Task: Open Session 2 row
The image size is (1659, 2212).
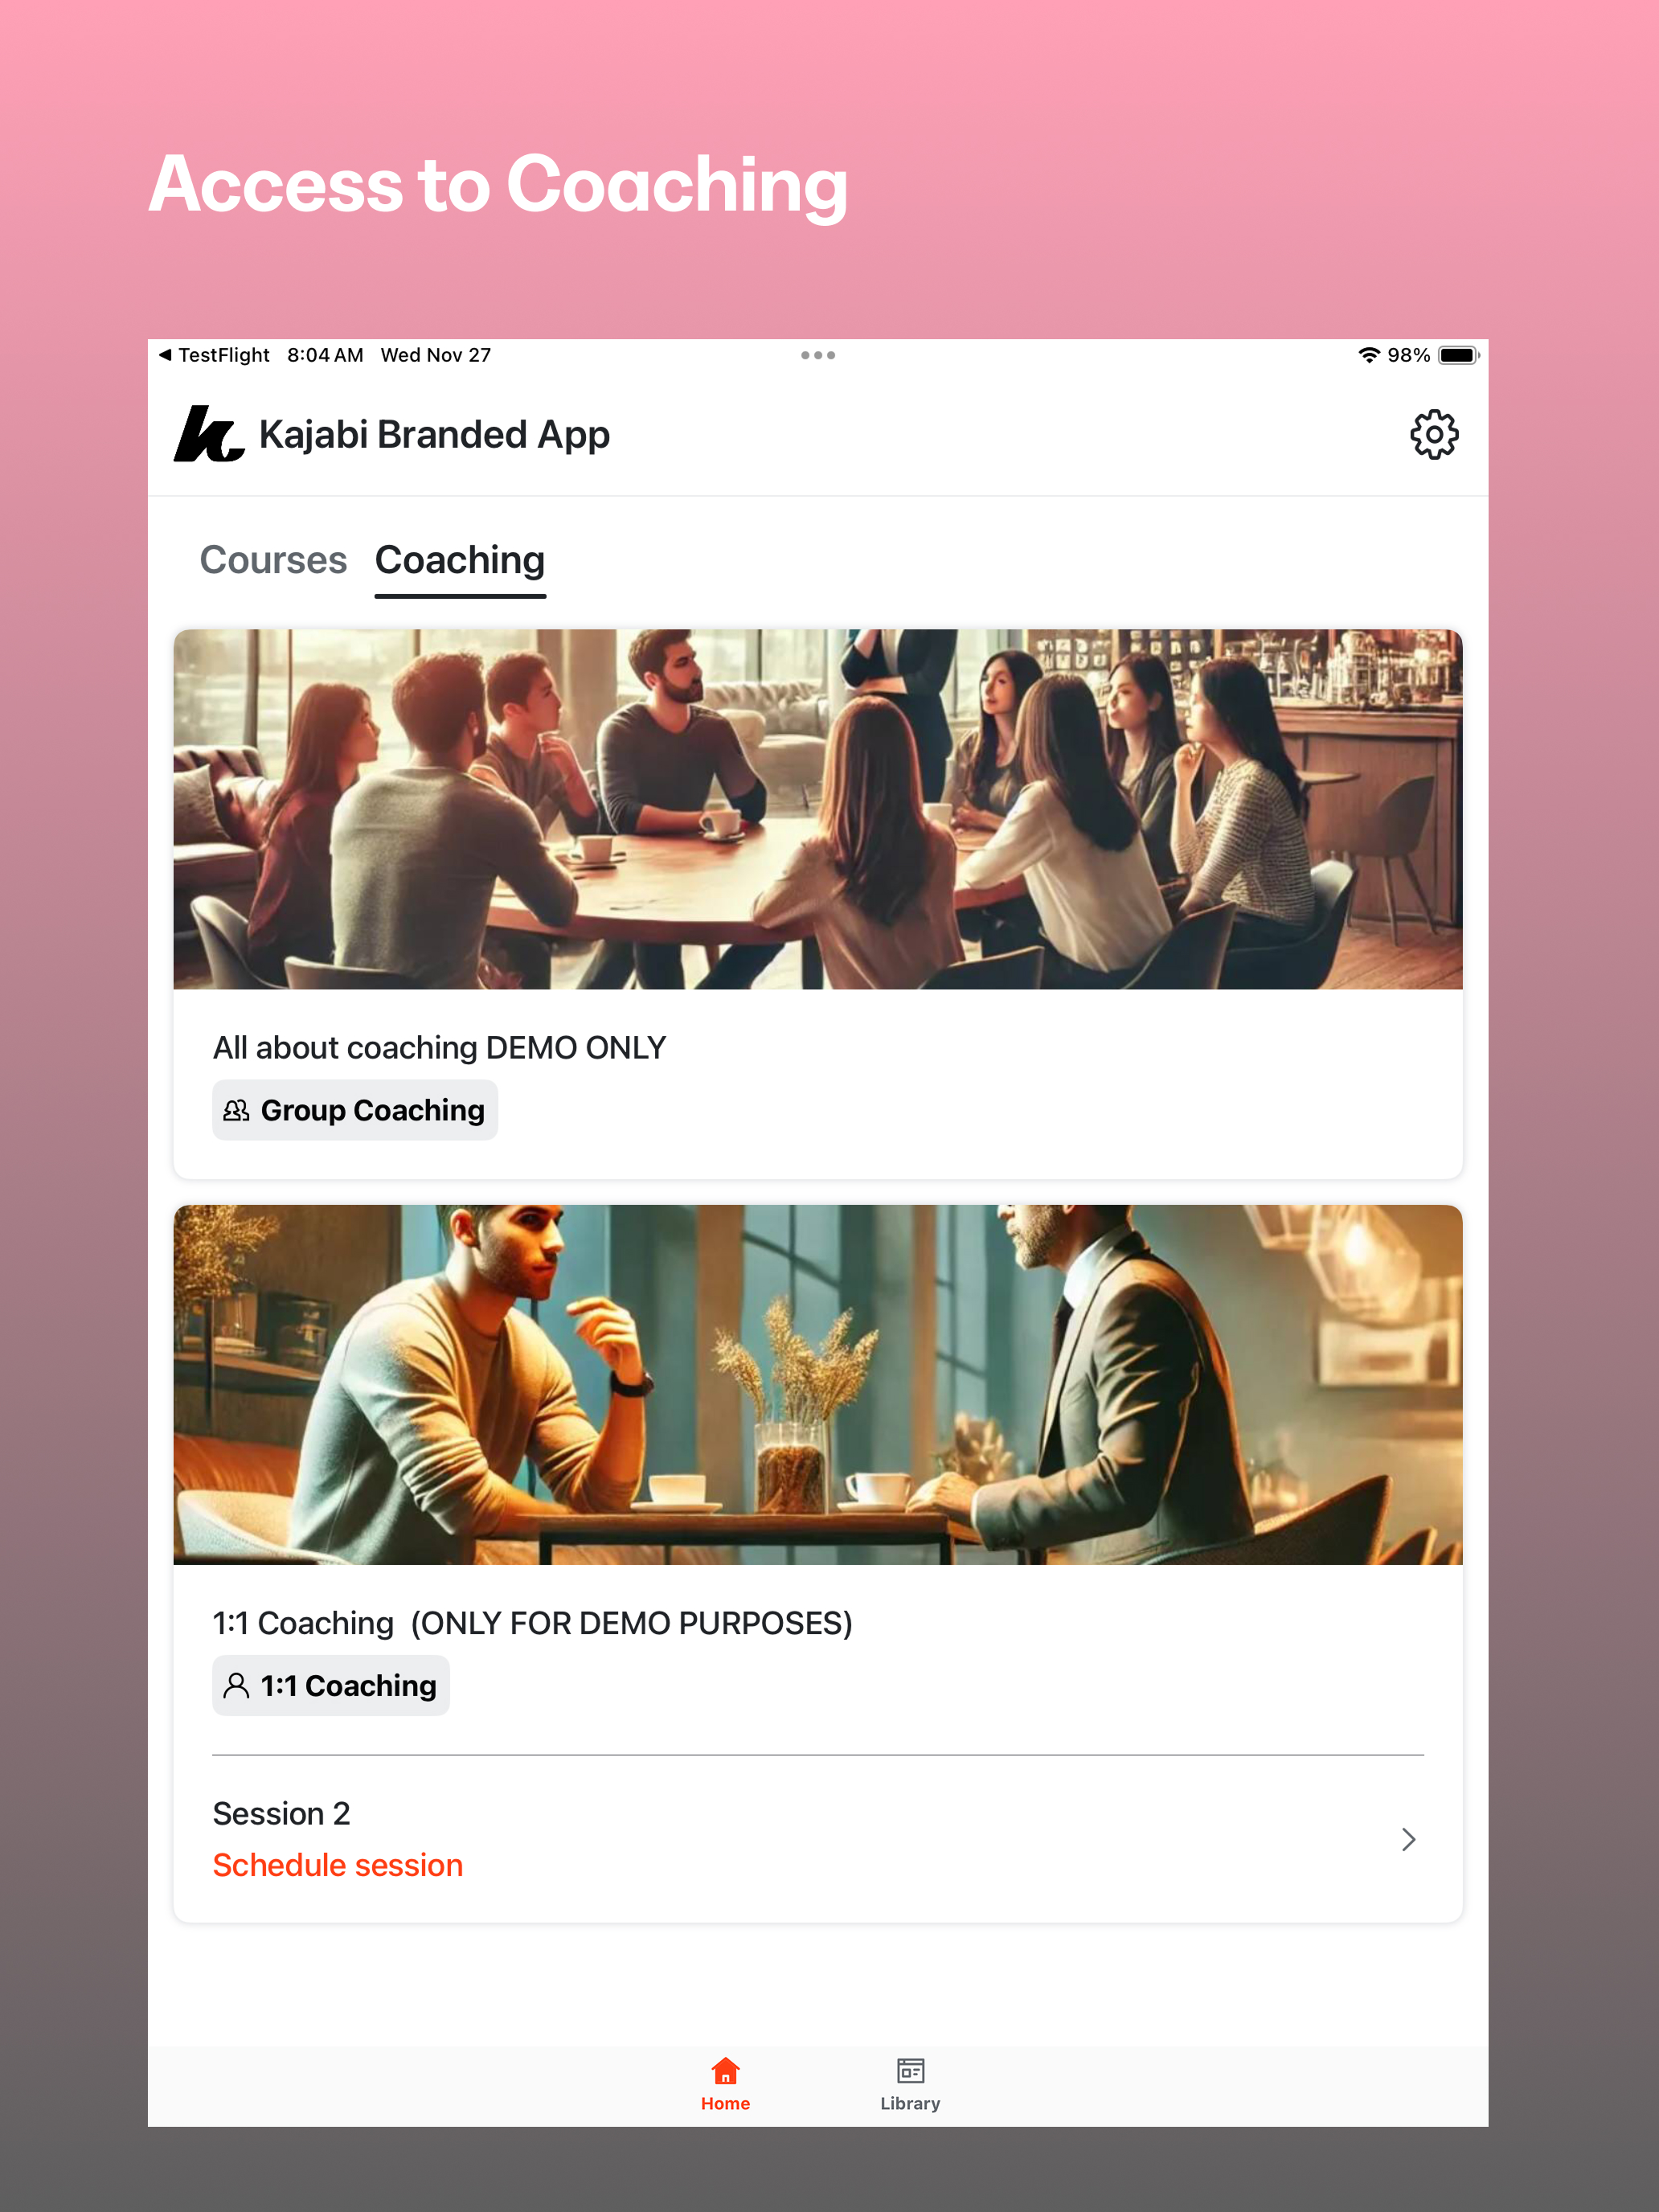Action: [818, 1839]
